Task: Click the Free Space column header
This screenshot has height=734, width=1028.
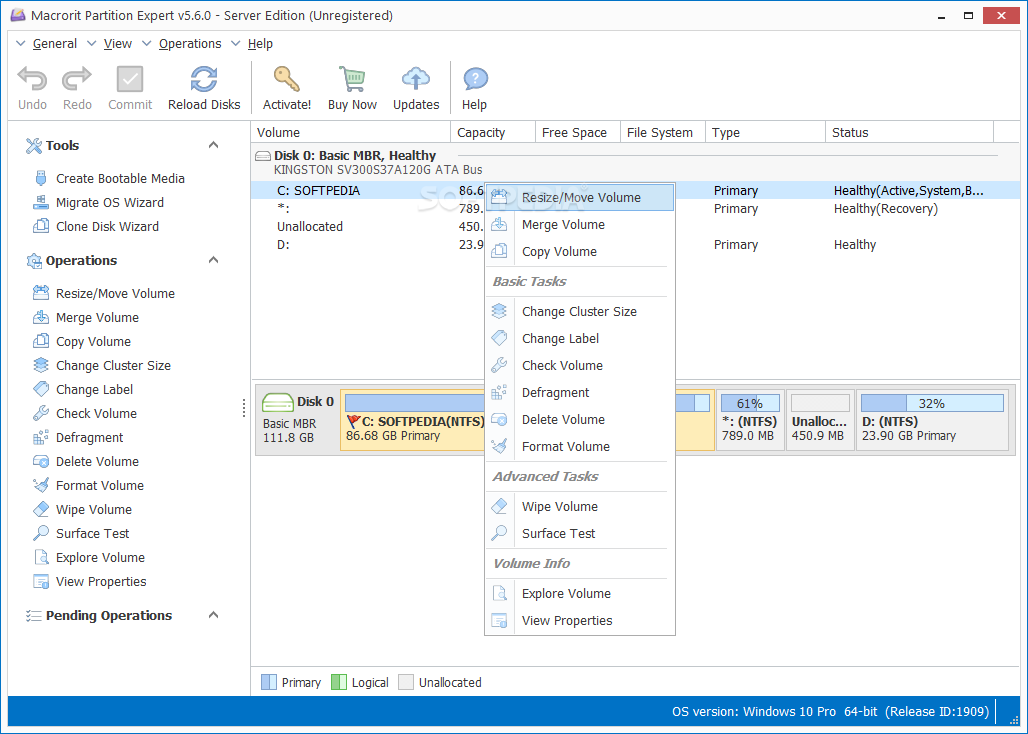Action: 578,132
